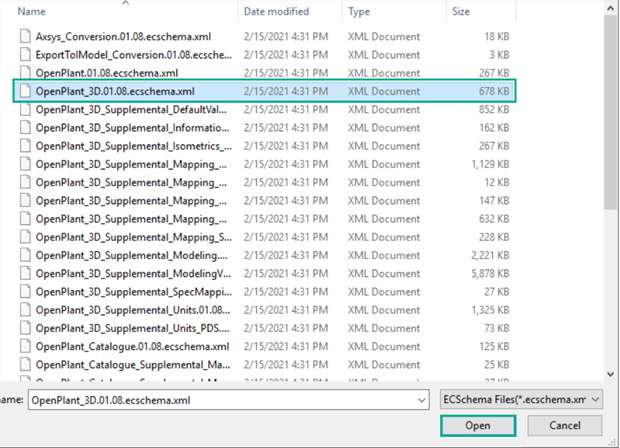
Task: Select OpenPlant_3D_Supplemental_Informatio... file name
Action: (x=132, y=128)
